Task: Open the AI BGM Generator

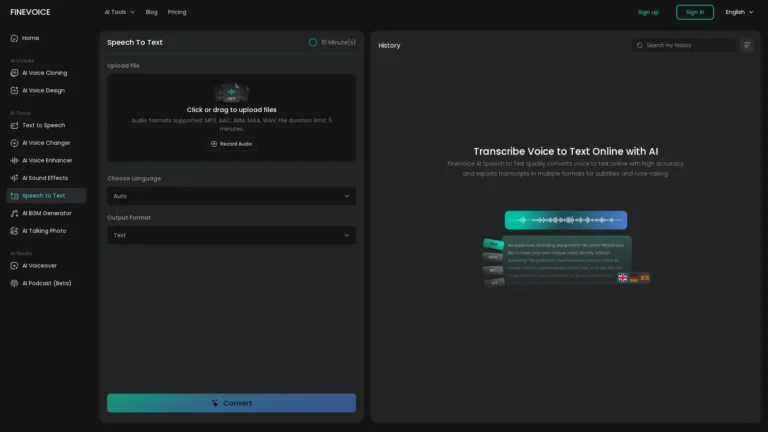Action: click(46, 213)
